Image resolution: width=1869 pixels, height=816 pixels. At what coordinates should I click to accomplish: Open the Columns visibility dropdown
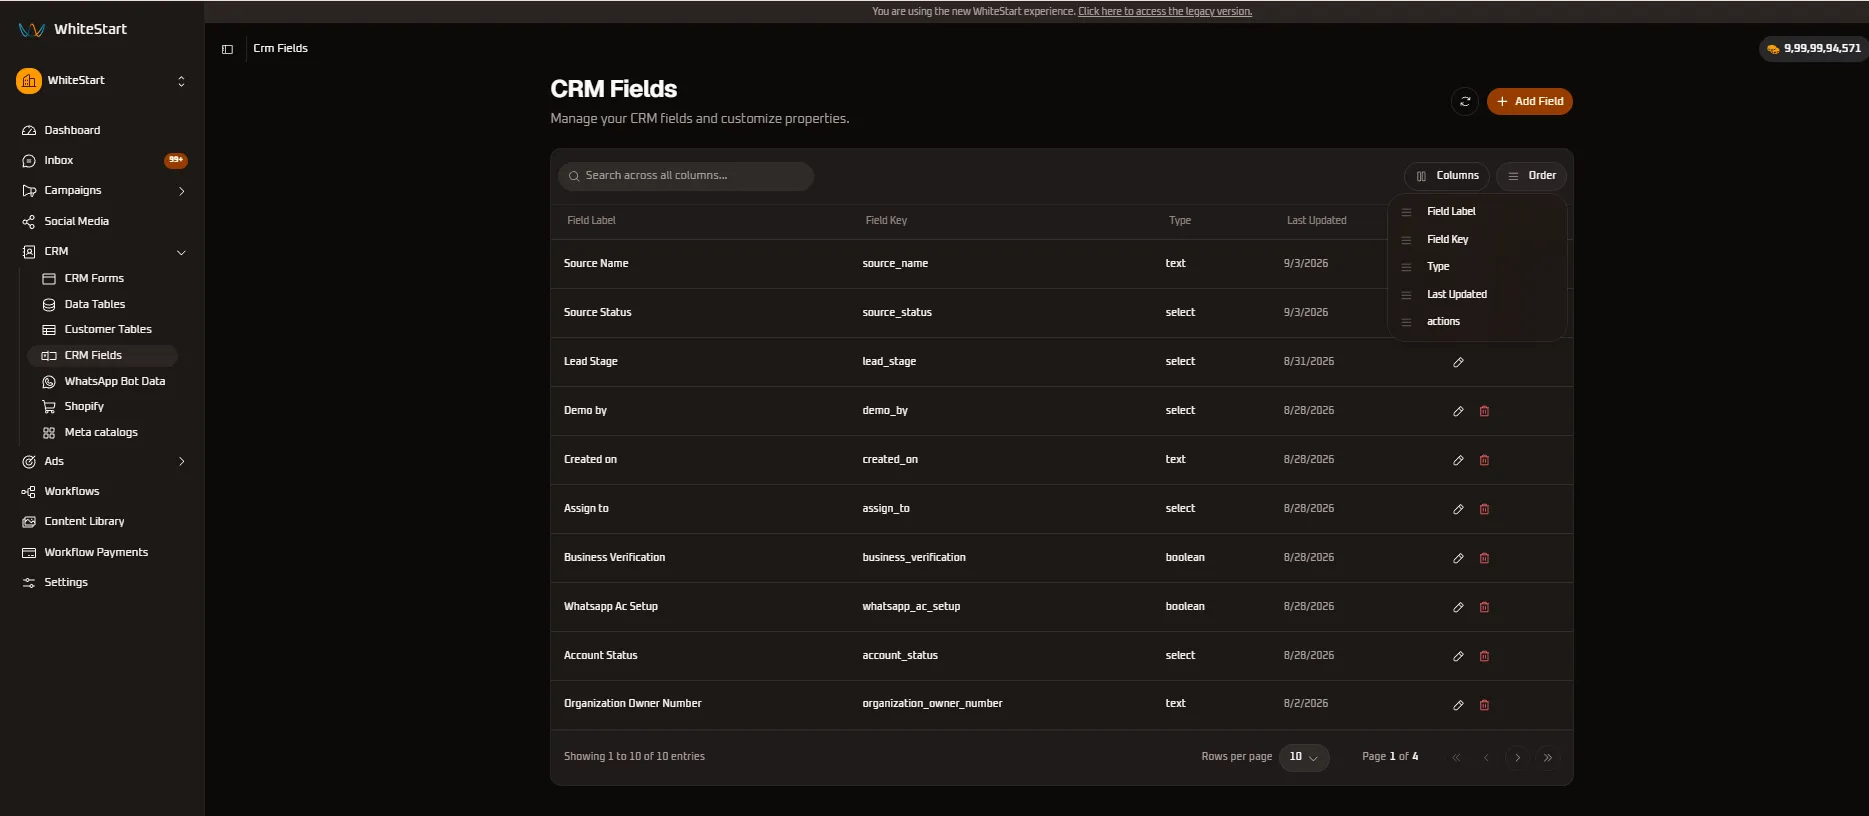pos(1447,176)
